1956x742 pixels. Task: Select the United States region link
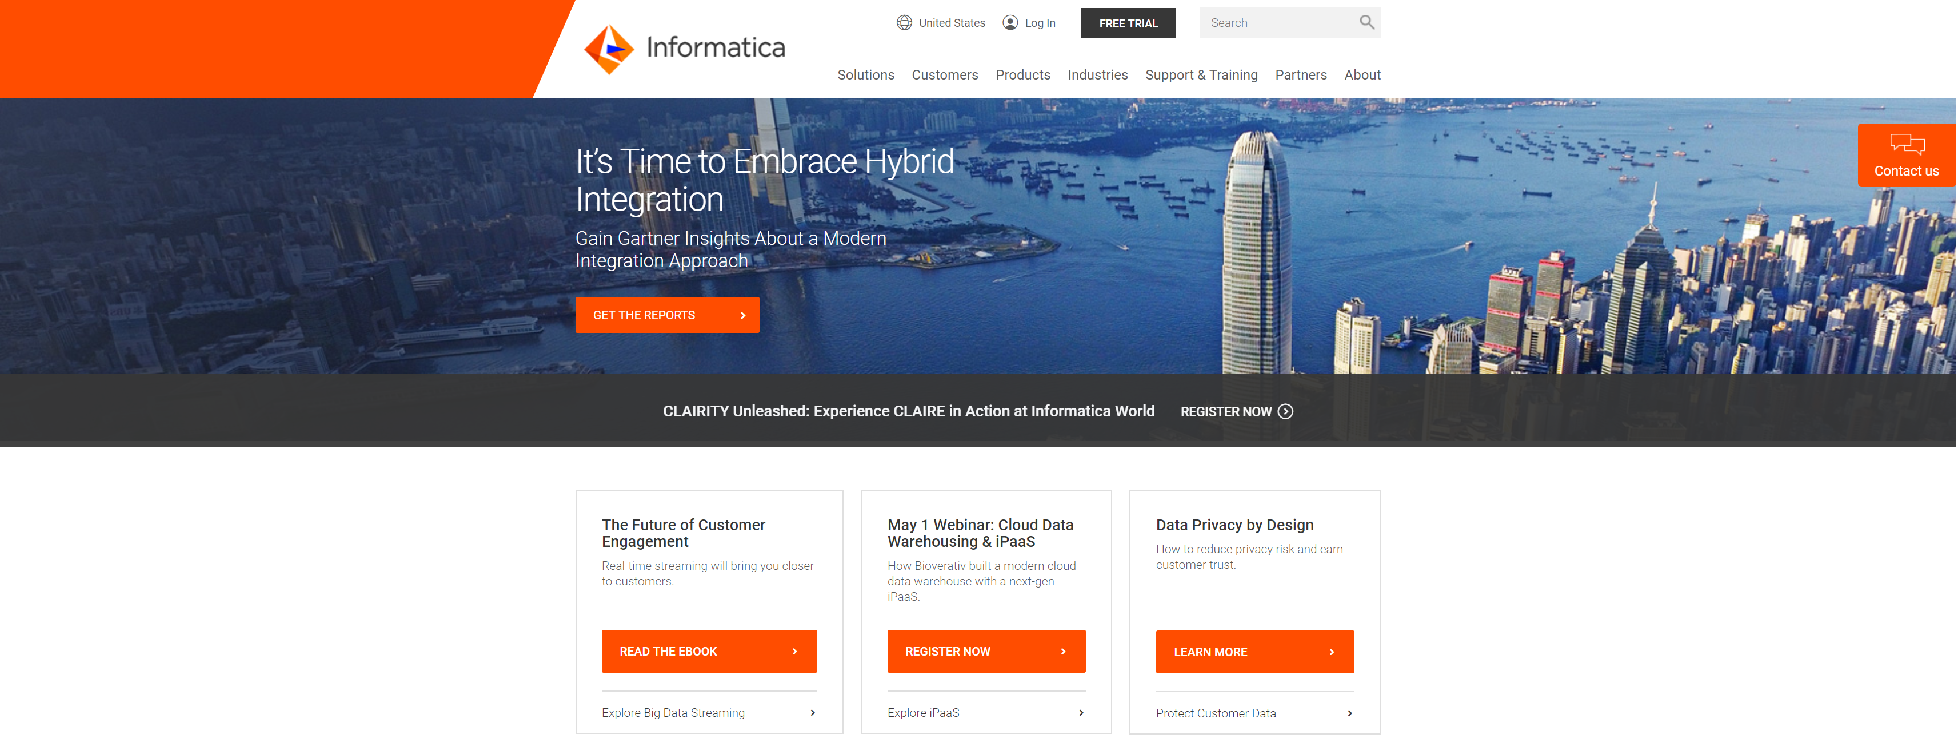pyautogui.click(x=952, y=23)
